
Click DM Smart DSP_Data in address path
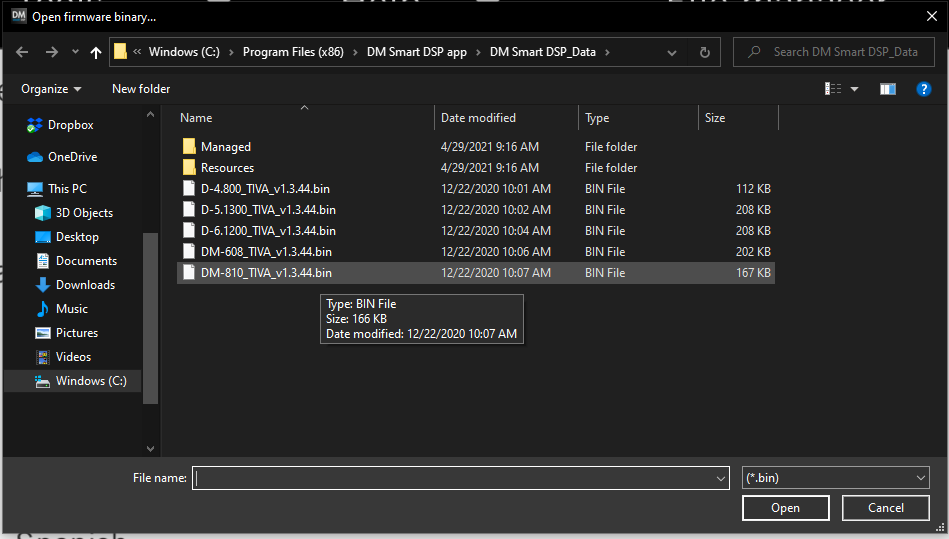pos(543,52)
